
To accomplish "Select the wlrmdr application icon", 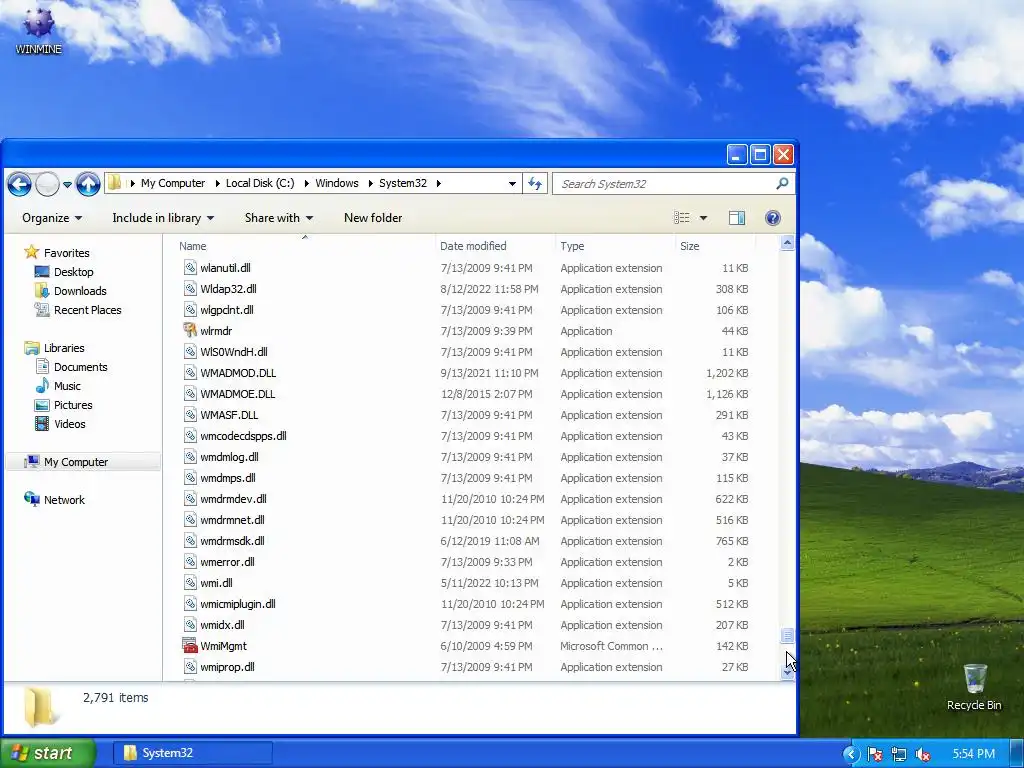I will tap(189, 330).
